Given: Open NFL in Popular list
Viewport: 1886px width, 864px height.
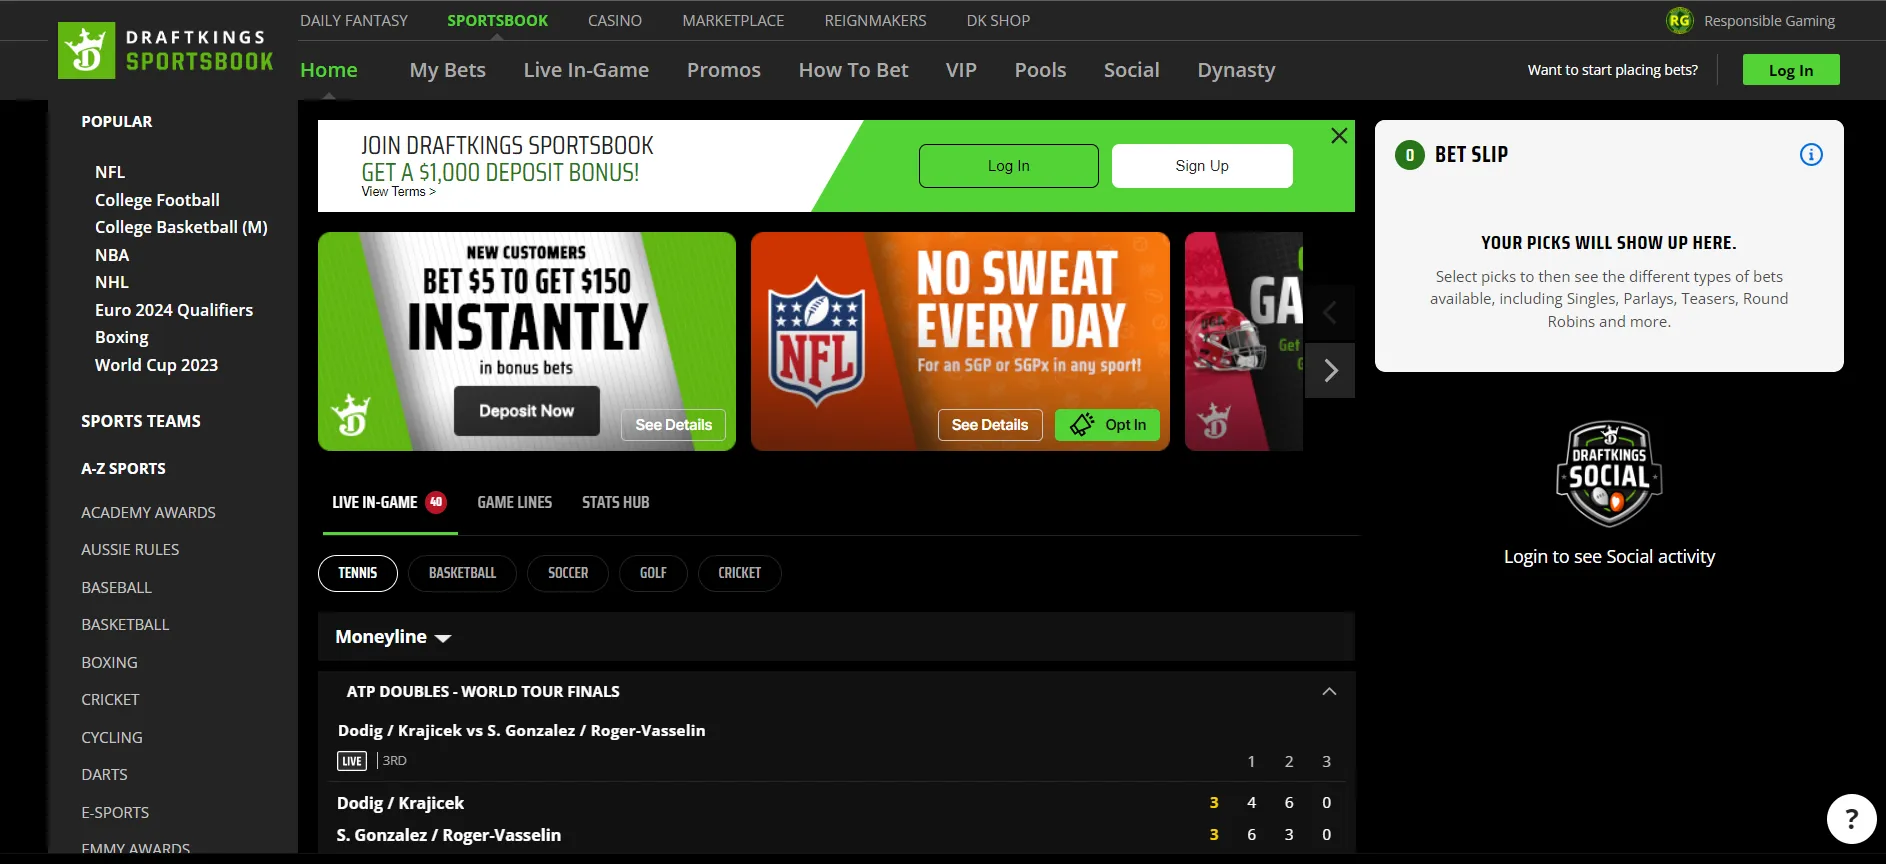Looking at the screenshot, I should [x=110, y=172].
